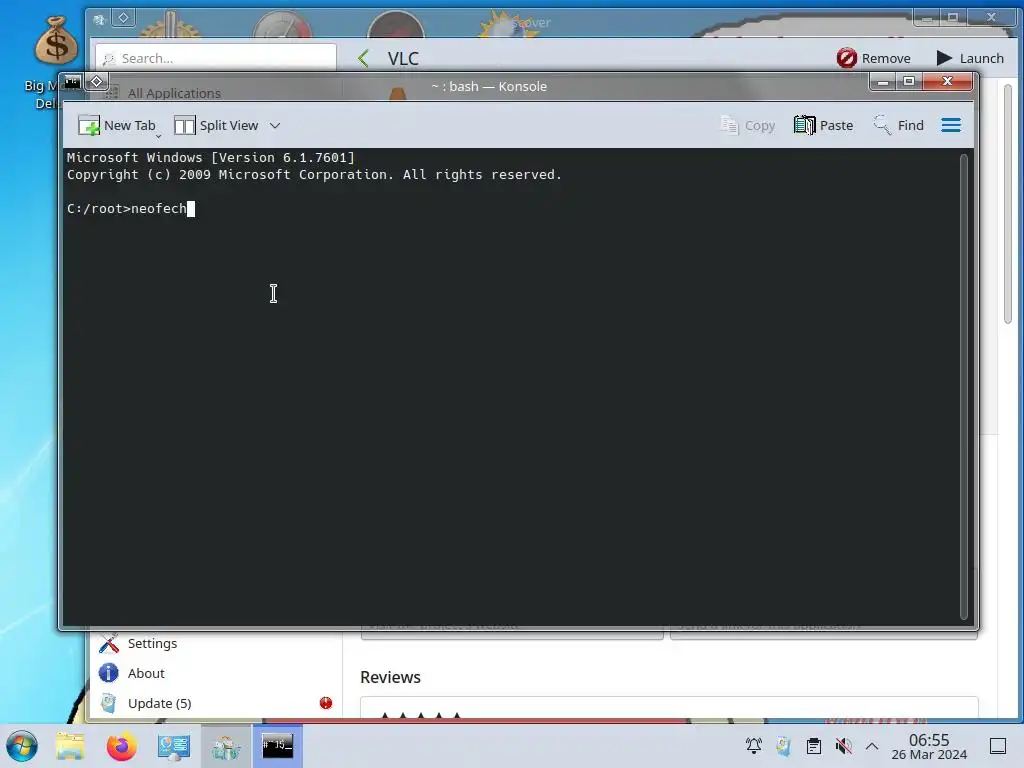
Task: Click the Remove button for VLC in Discover
Action: (x=874, y=58)
